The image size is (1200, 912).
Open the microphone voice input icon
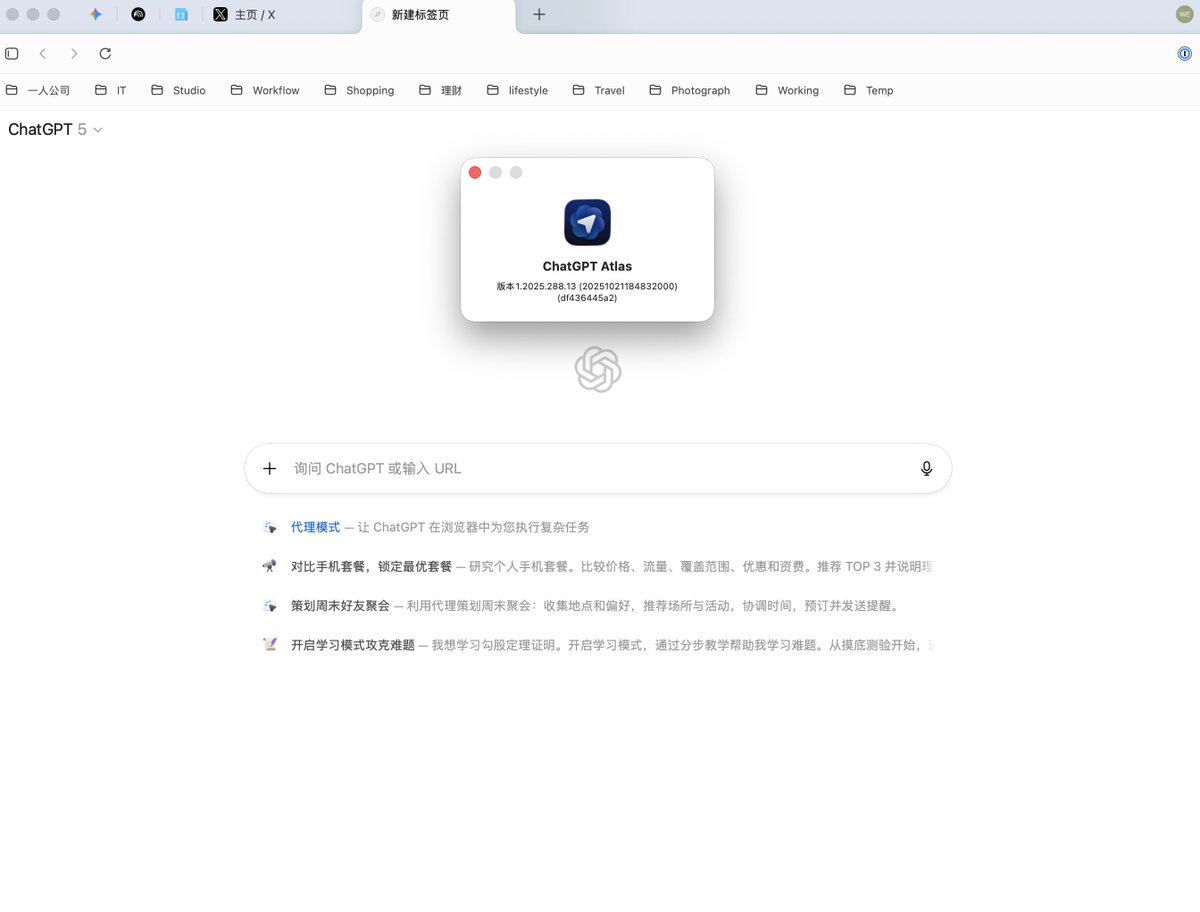[926, 468]
